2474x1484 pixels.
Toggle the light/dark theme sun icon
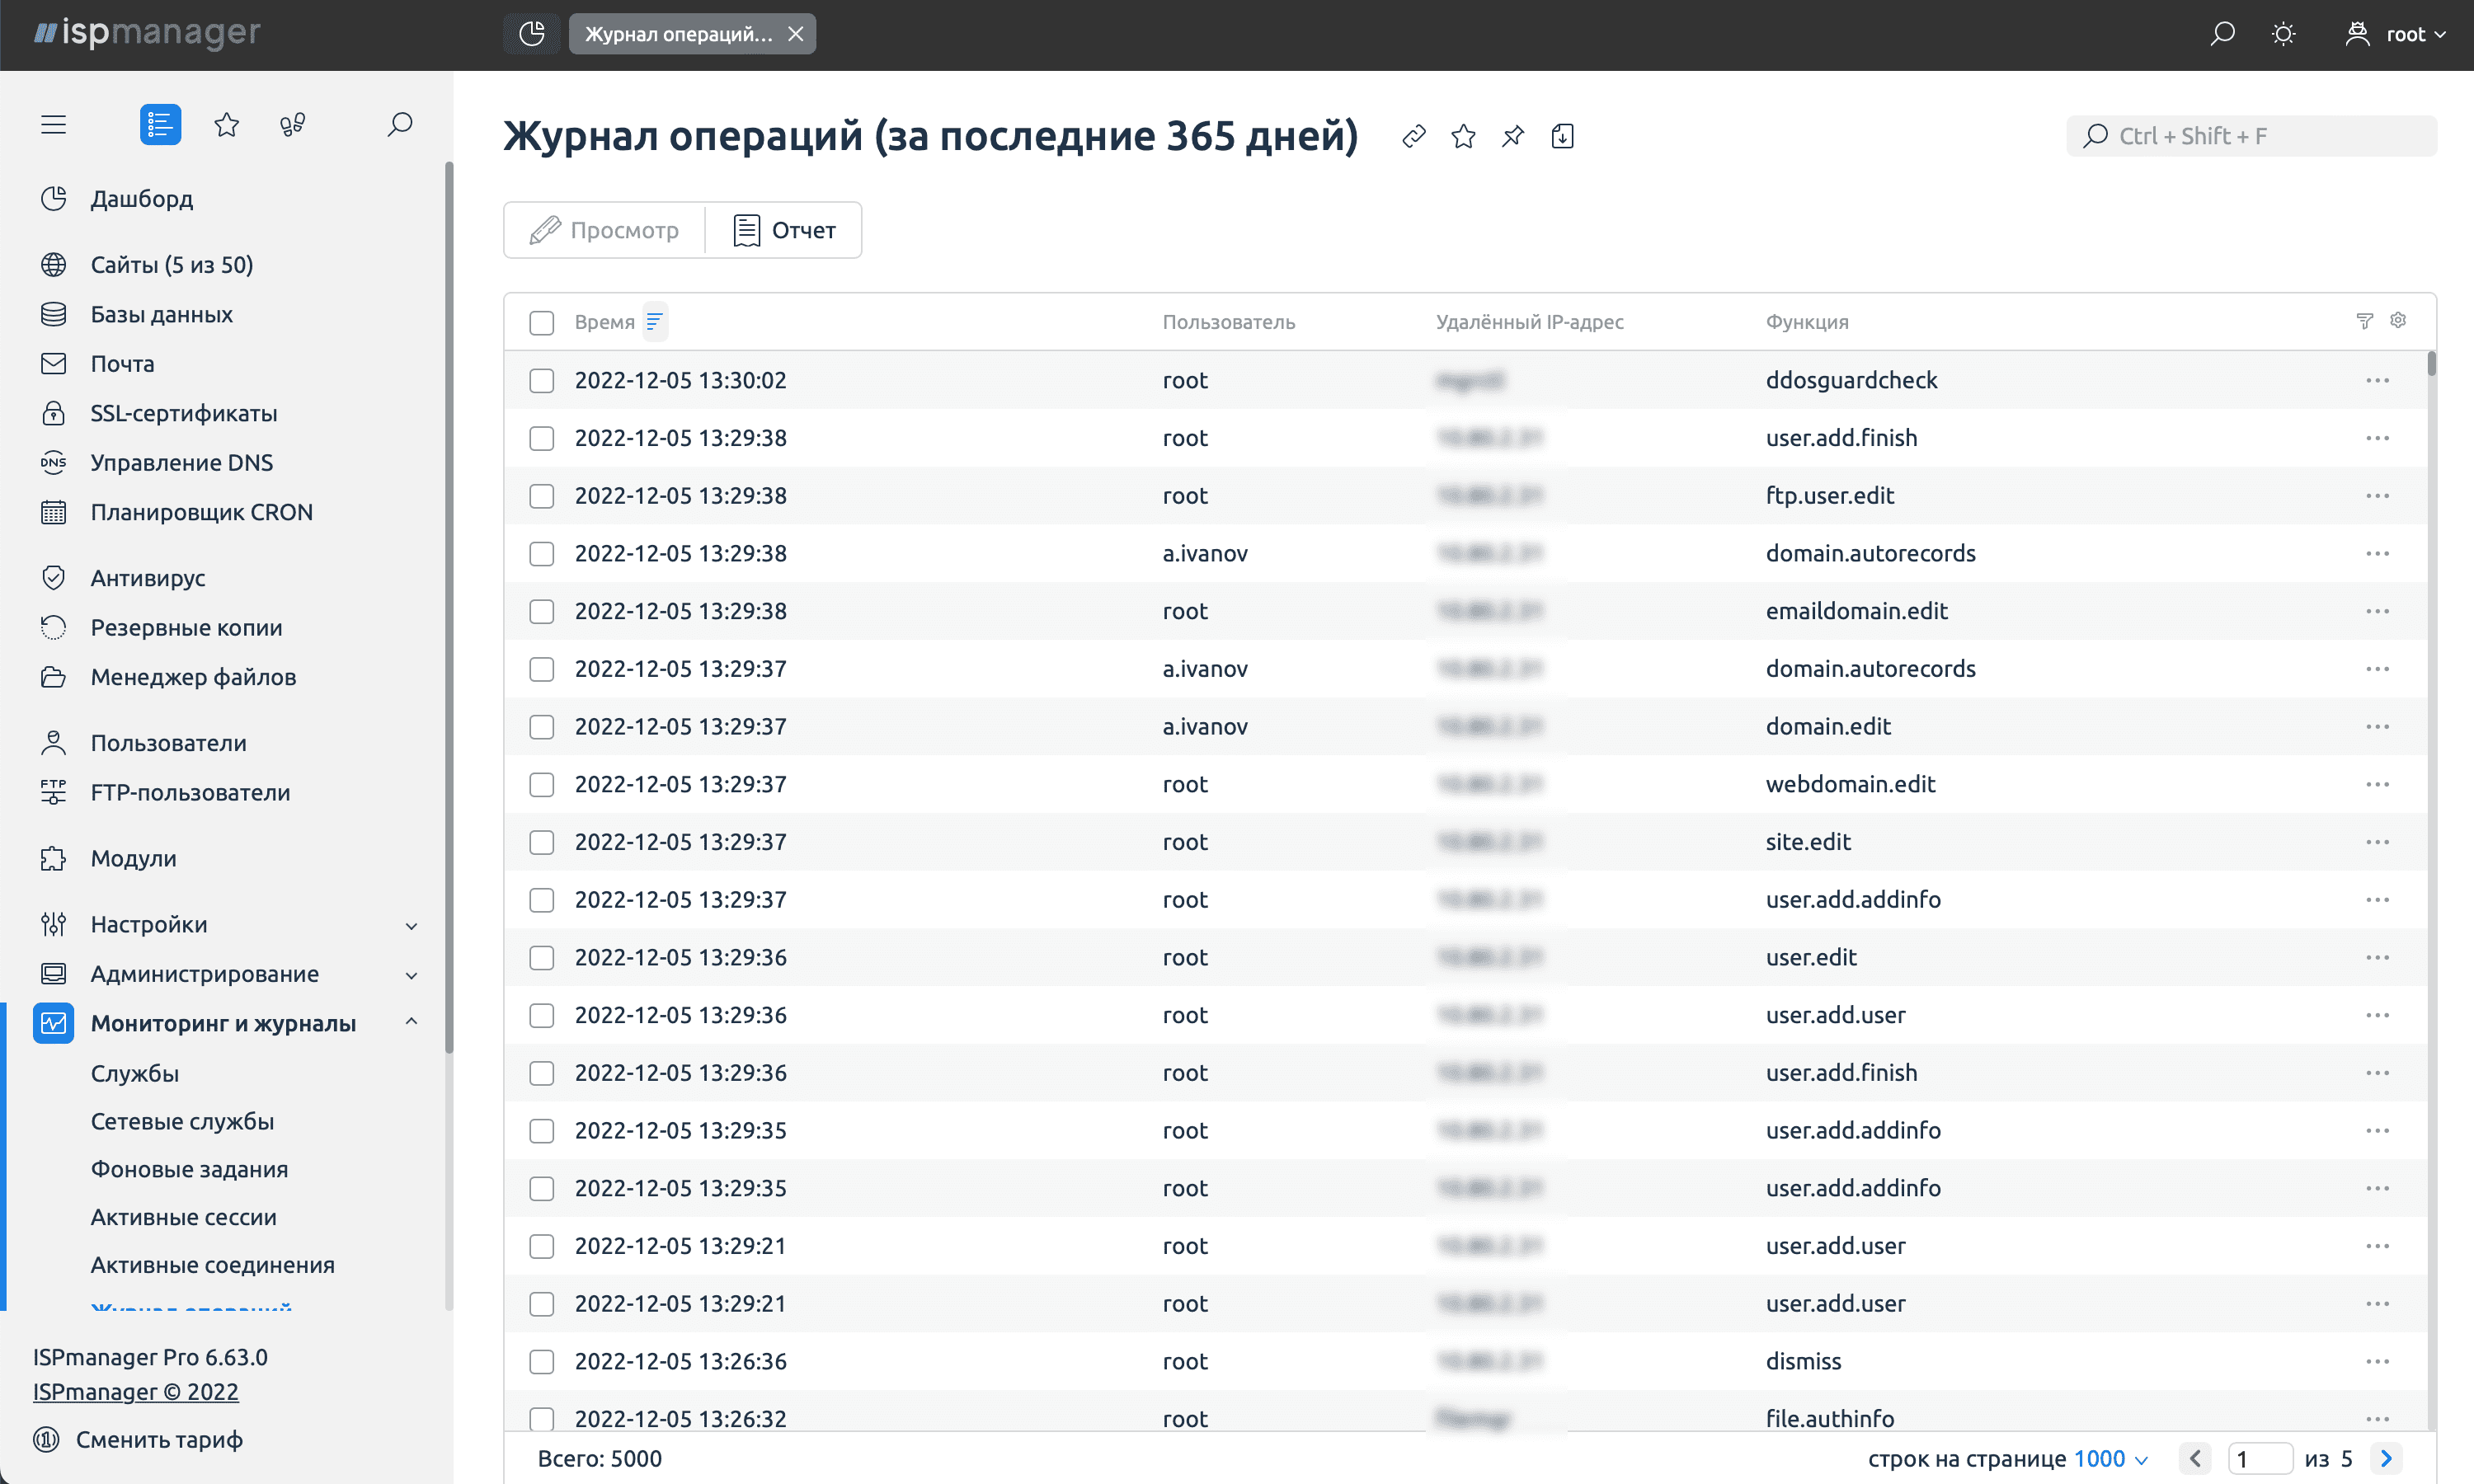2283,34
